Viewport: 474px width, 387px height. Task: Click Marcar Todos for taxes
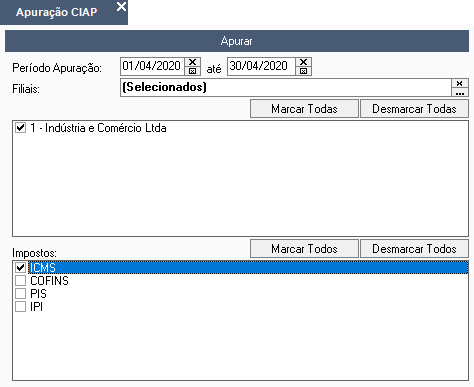click(304, 249)
